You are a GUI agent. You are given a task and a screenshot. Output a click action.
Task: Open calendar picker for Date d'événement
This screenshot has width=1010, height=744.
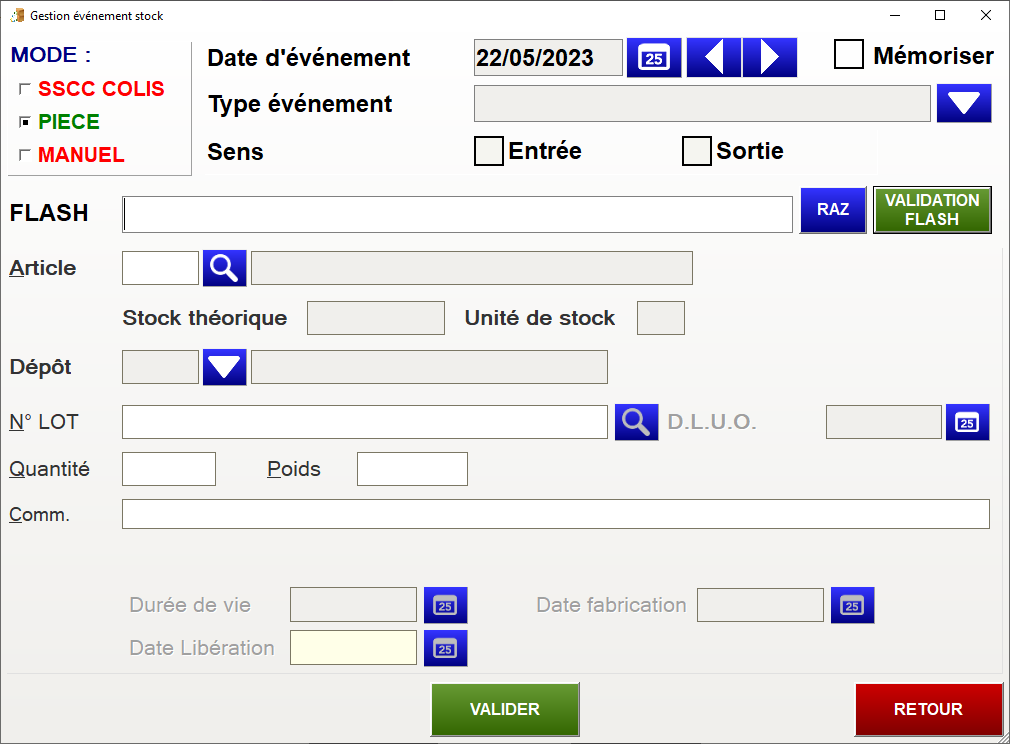coord(654,58)
